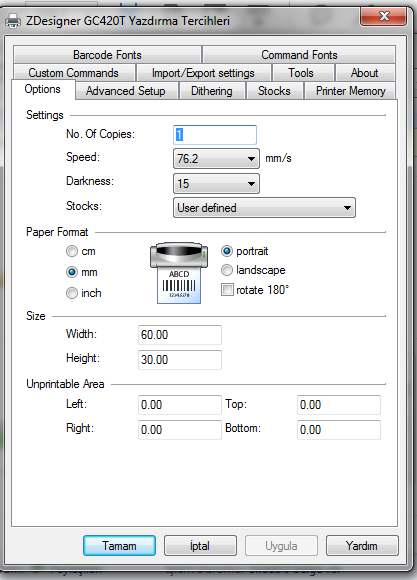Click the Uygula apply button
The width and height of the screenshot is (417, 580).
(281, 546)
